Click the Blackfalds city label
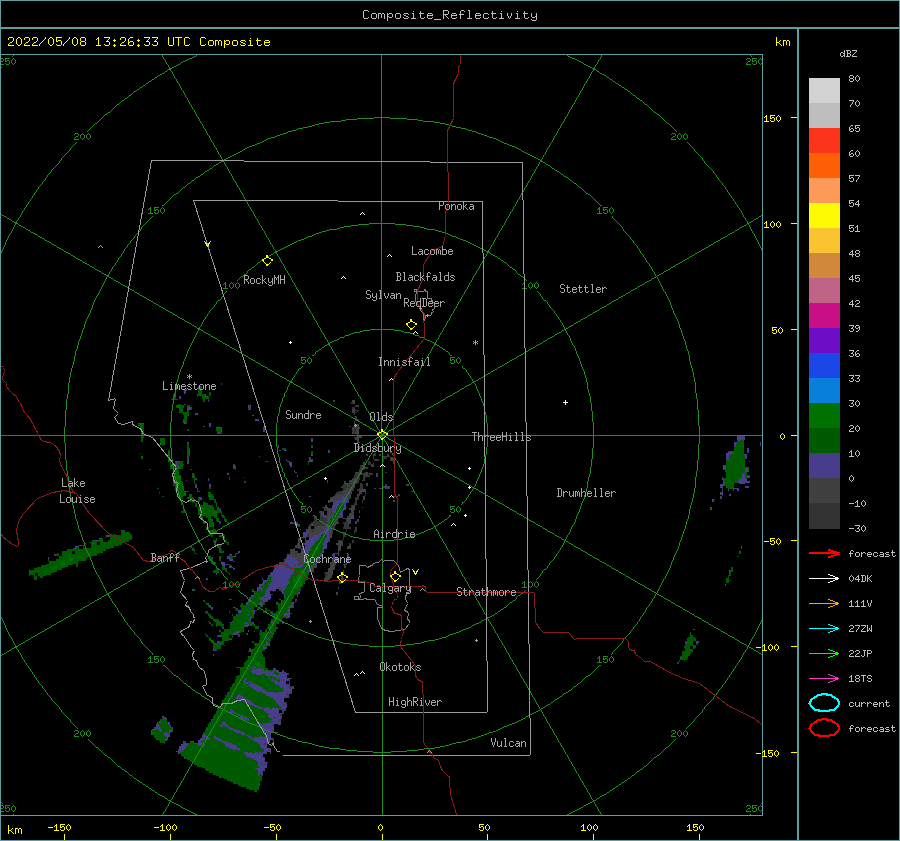 [425, 277]
